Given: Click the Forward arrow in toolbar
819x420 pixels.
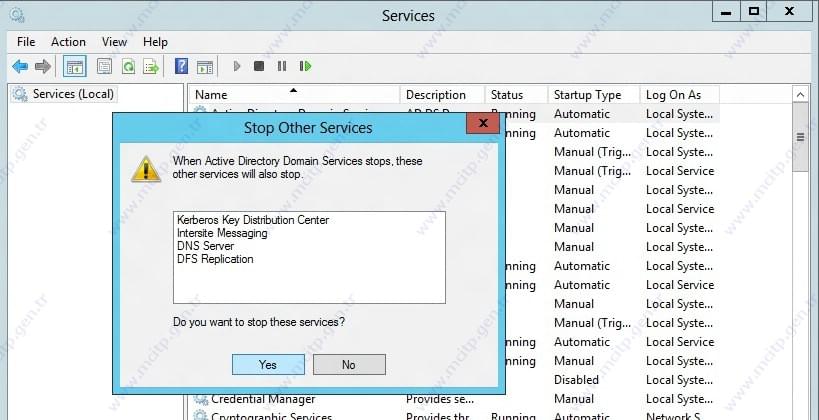Looking at the screenshot, I should pyautogui.click(x=43, y=66).
